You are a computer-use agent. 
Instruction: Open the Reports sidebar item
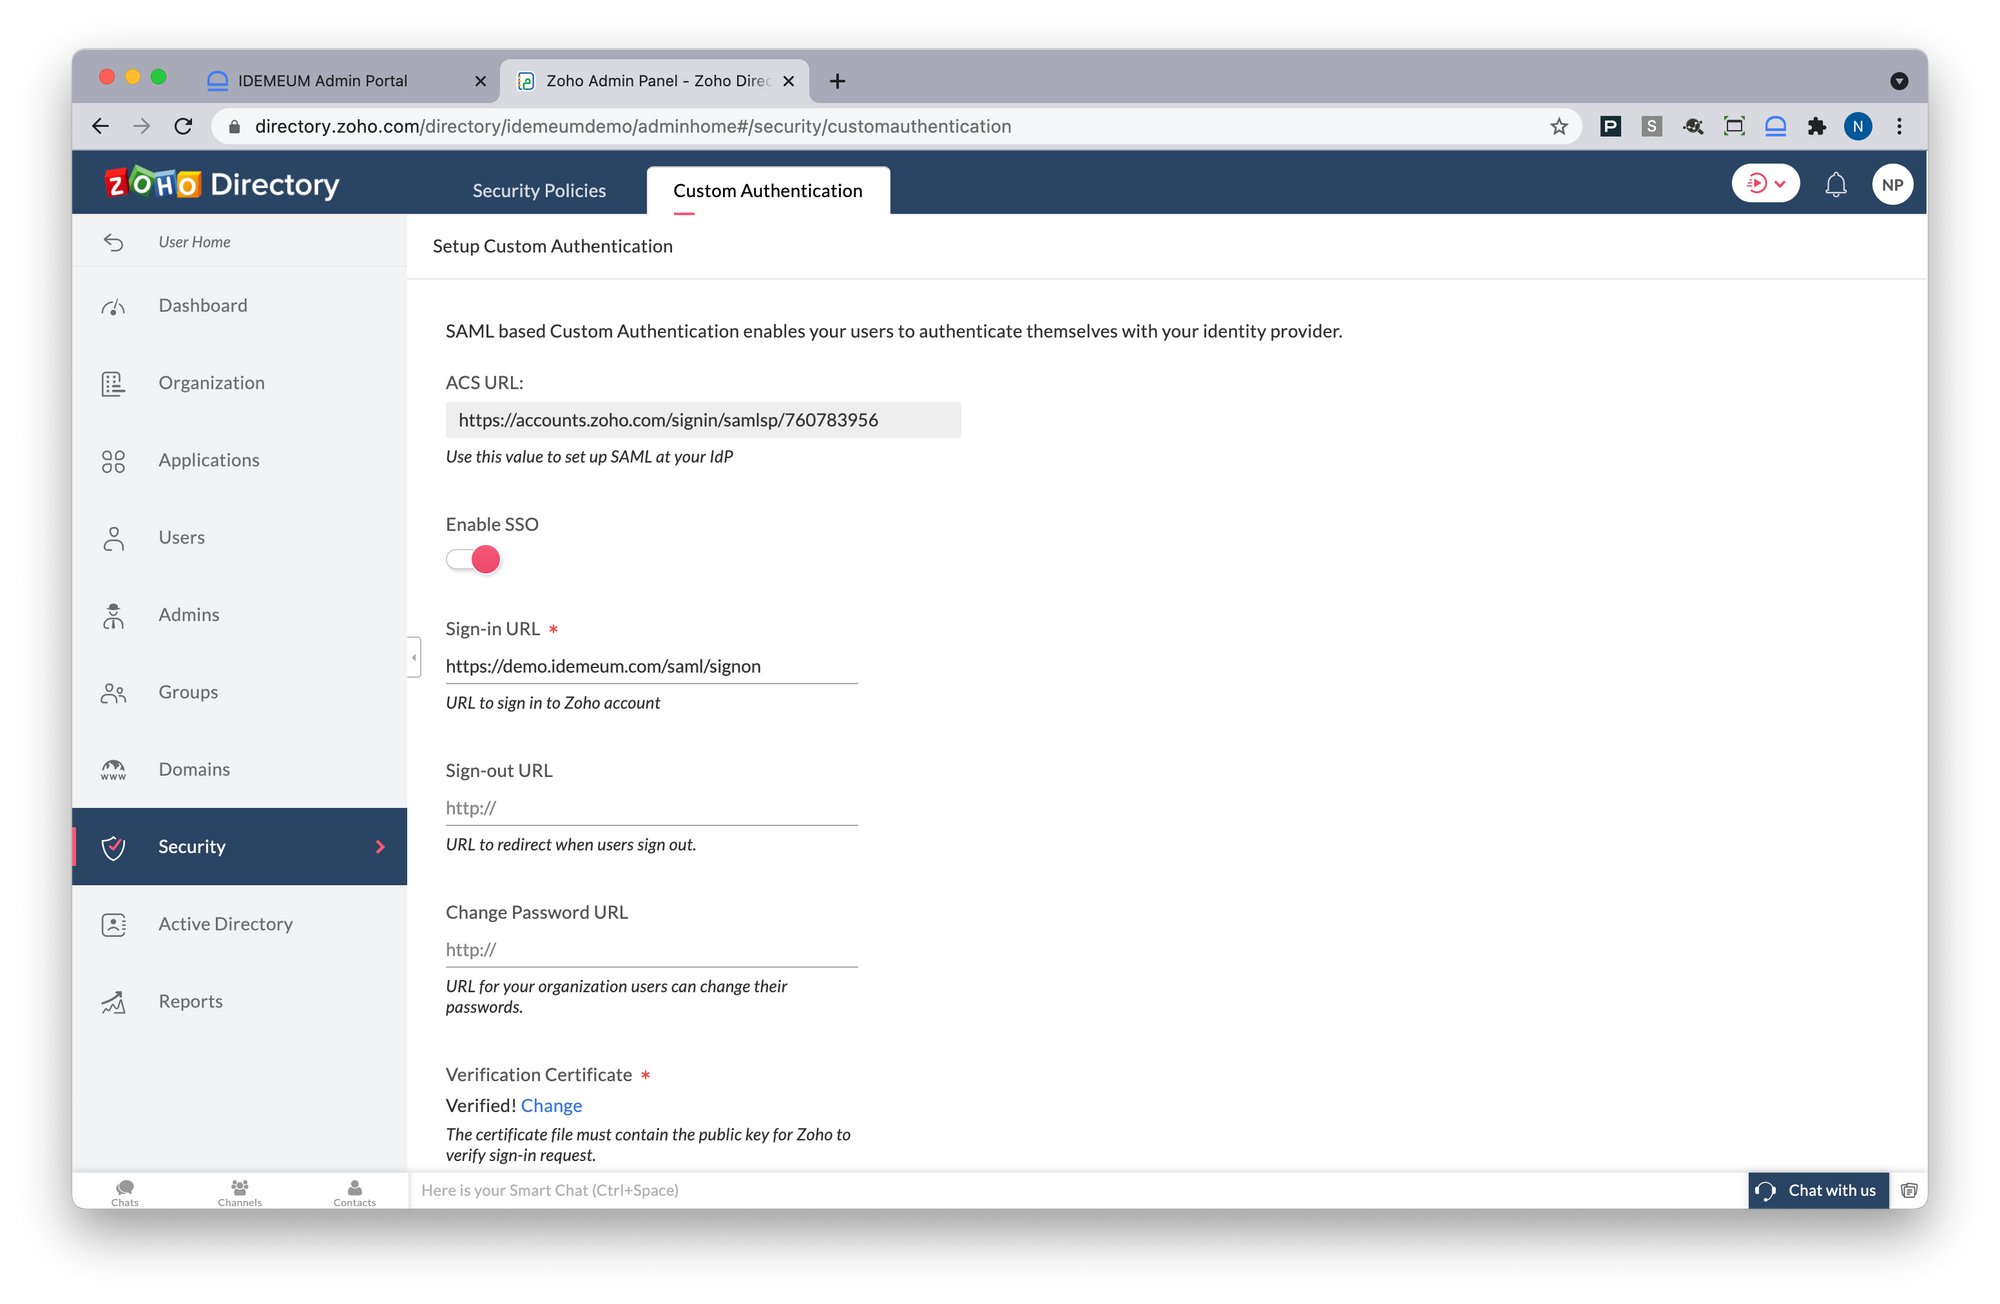click(240, 1002)
